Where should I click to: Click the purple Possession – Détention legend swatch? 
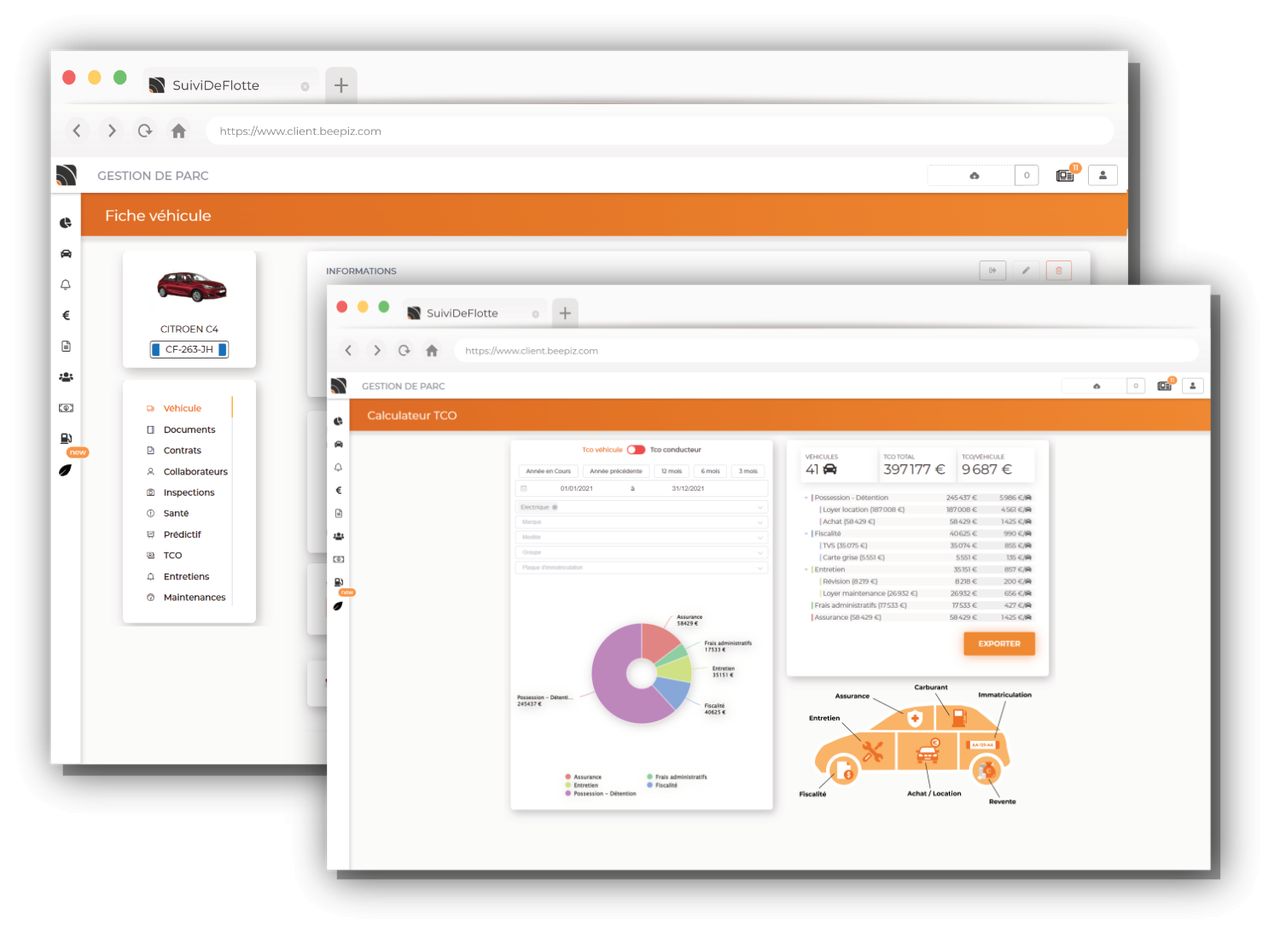click(568, 794)
